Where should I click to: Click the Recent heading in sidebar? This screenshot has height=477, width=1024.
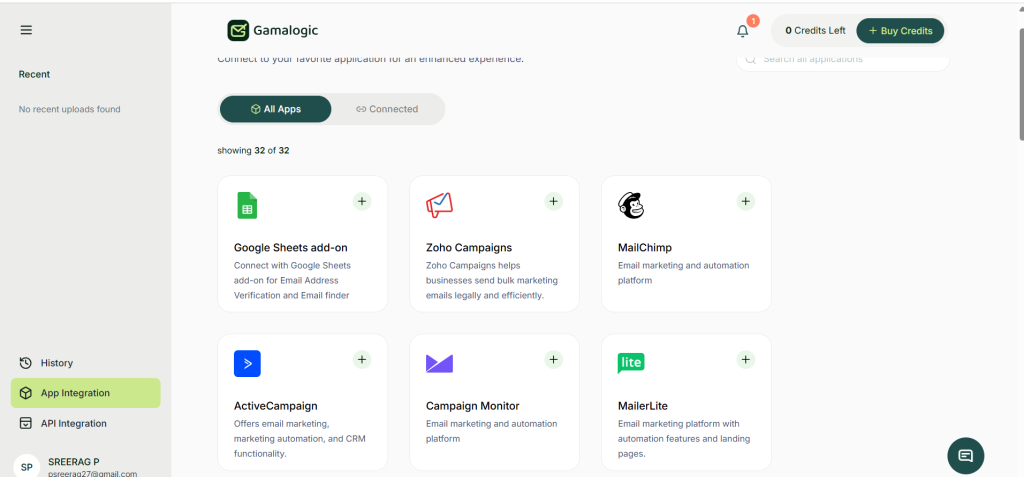[34, 74]
